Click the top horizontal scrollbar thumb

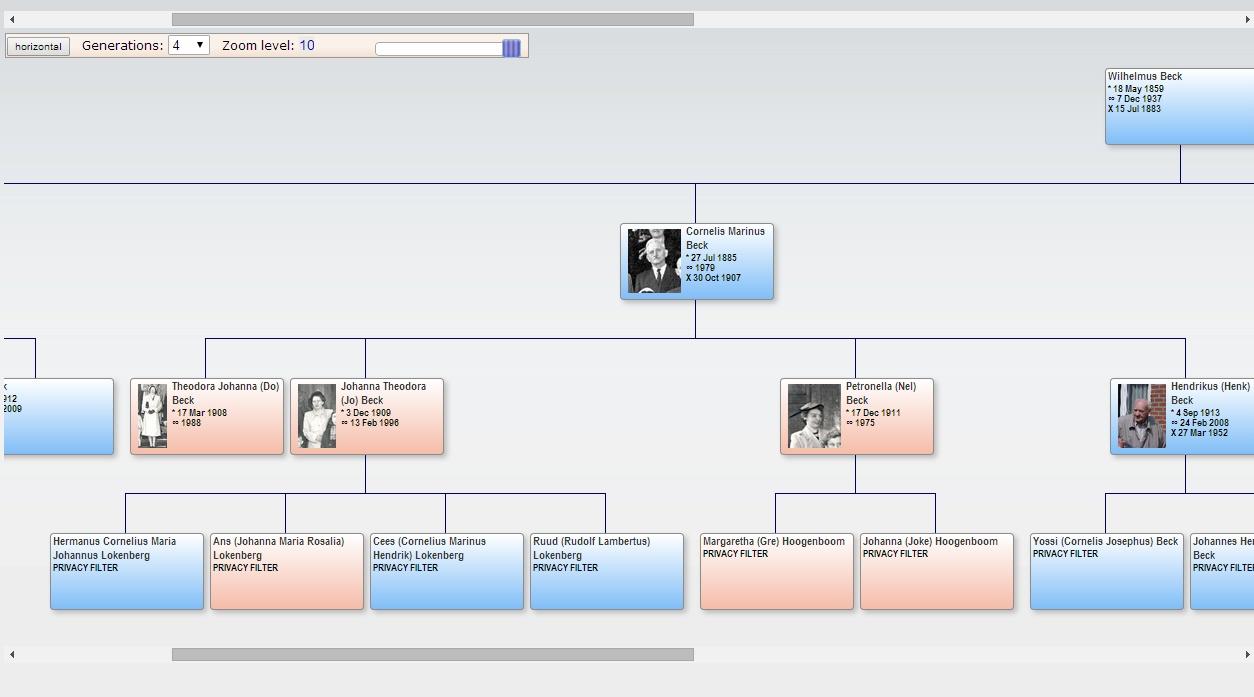(x=432, y=19)
